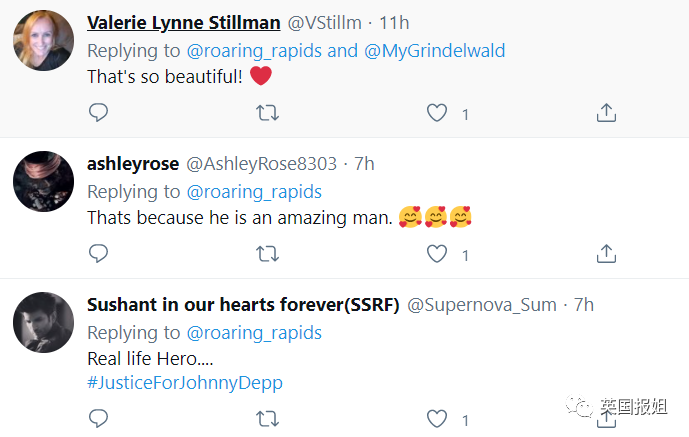This screenshot has width=689, height=437.
Task: Like the Real life Hero tweet
Action: point(437,417)
